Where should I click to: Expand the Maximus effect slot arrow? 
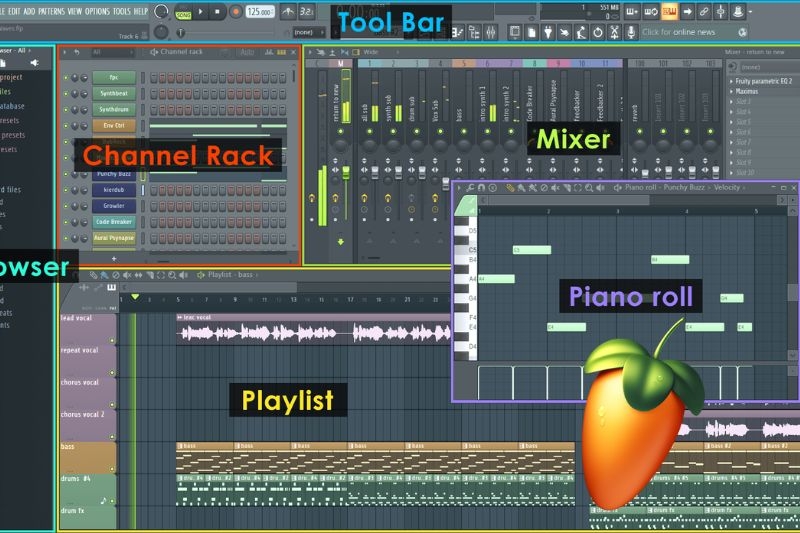pos(731,92)
